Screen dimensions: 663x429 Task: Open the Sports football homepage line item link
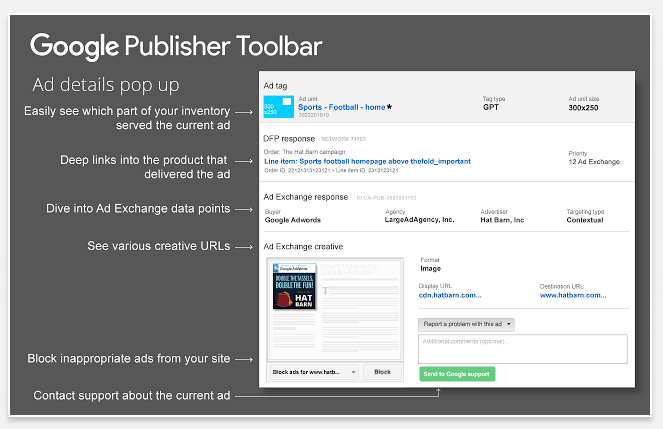pyautogui.click(x=367, y=161)
